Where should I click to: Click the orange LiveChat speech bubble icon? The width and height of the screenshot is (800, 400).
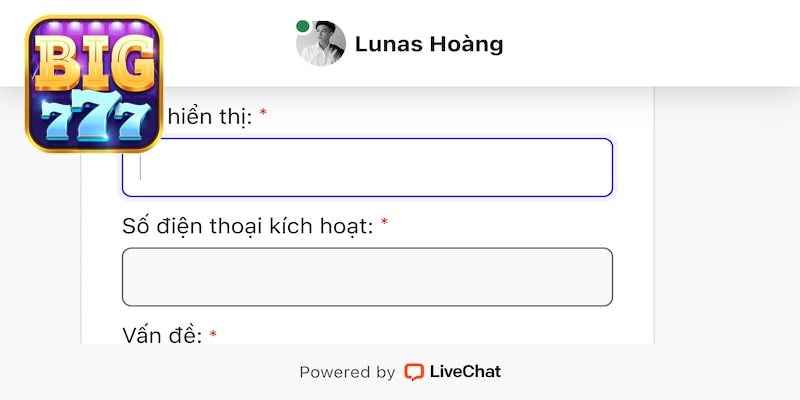[x=414, y=372]
